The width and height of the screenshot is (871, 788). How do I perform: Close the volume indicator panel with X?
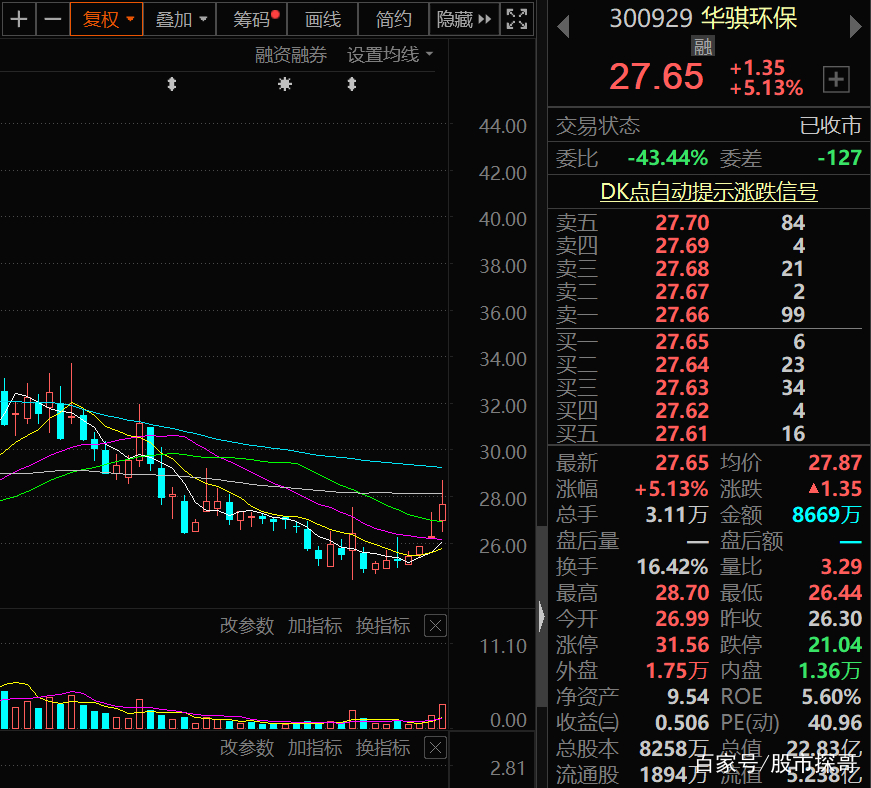[435, 625]
